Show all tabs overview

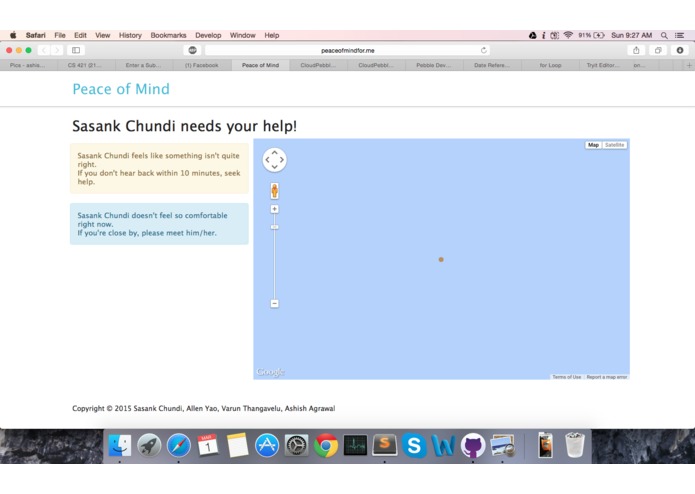click(x=658, y=50)
